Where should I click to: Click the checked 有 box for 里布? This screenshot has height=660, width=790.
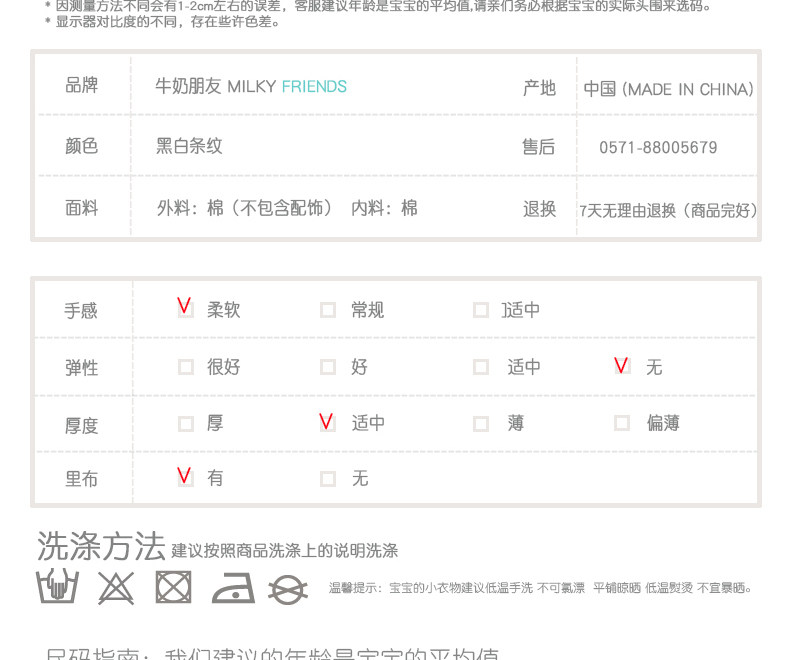click(185, 477)
